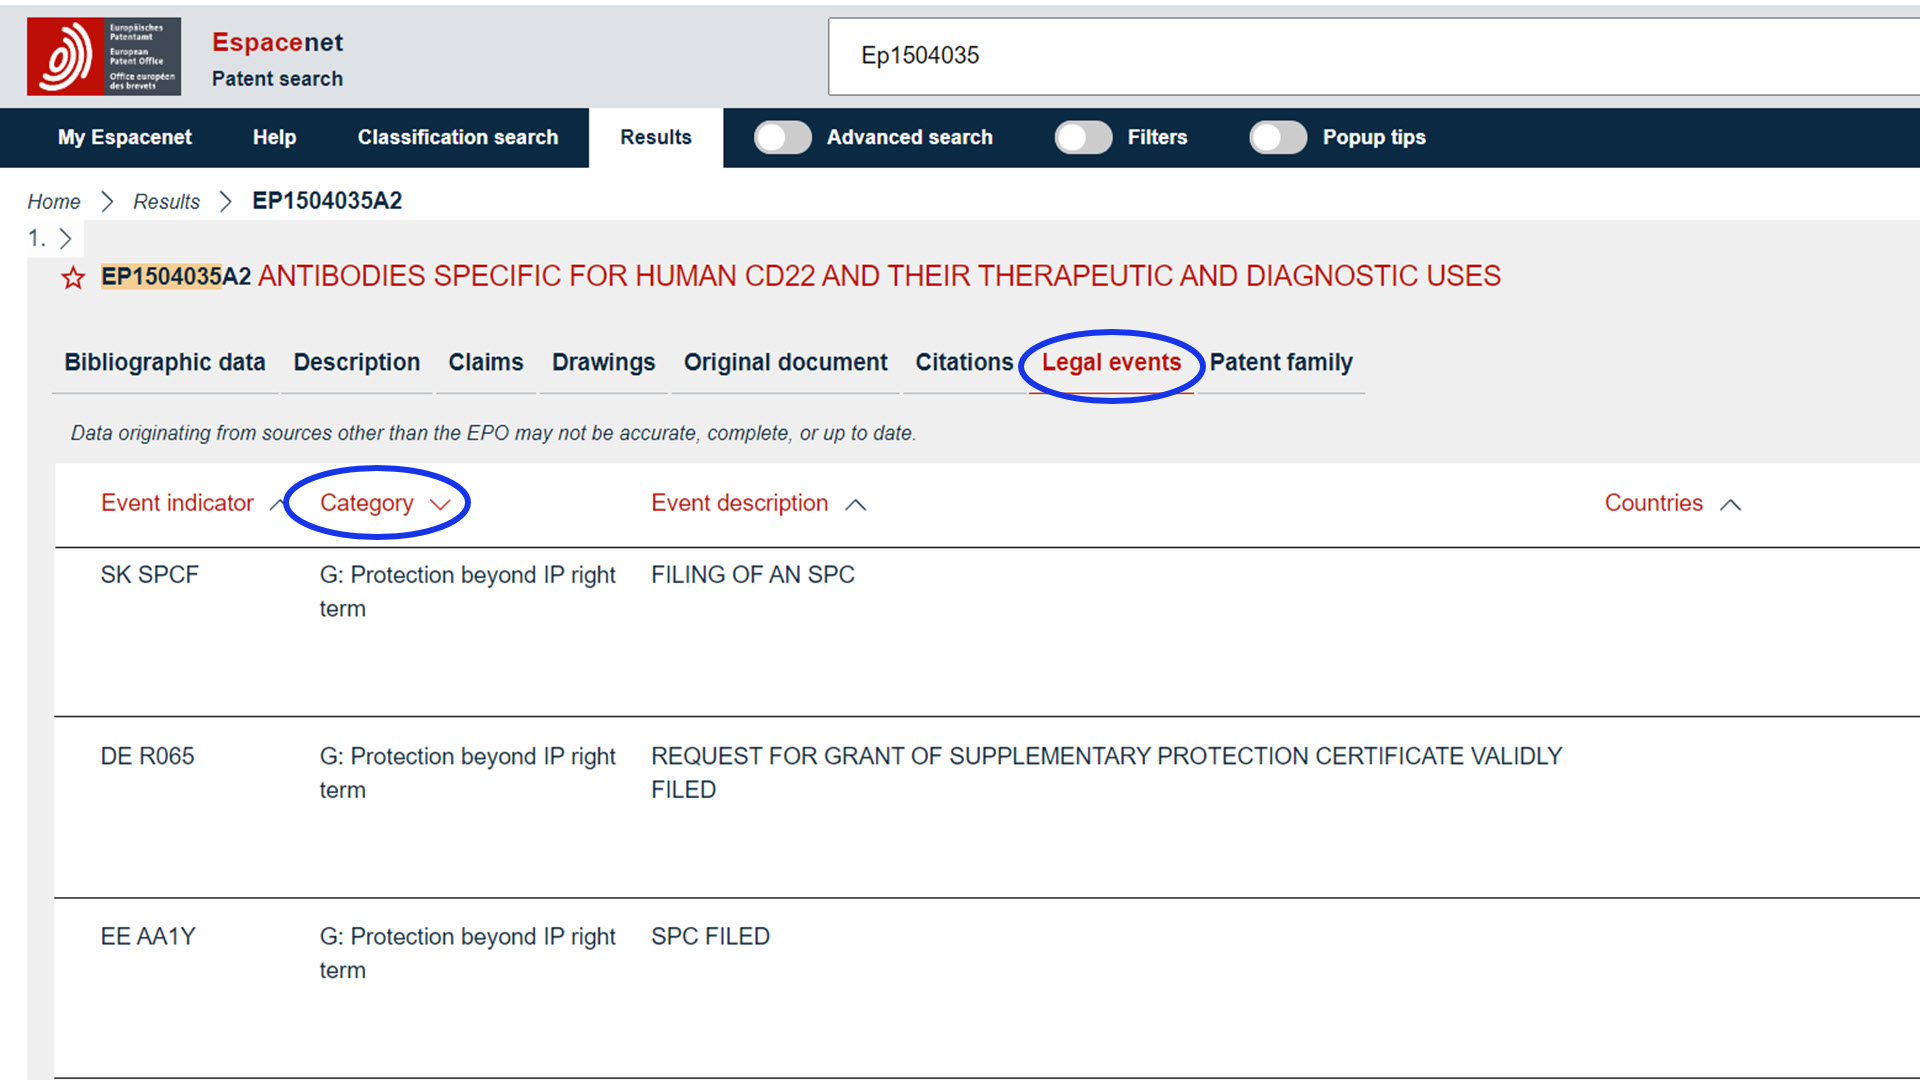The image size is (1920, 1080).
Task: Click the chevron next to result number 1
Action: click(x=66, y=238)
